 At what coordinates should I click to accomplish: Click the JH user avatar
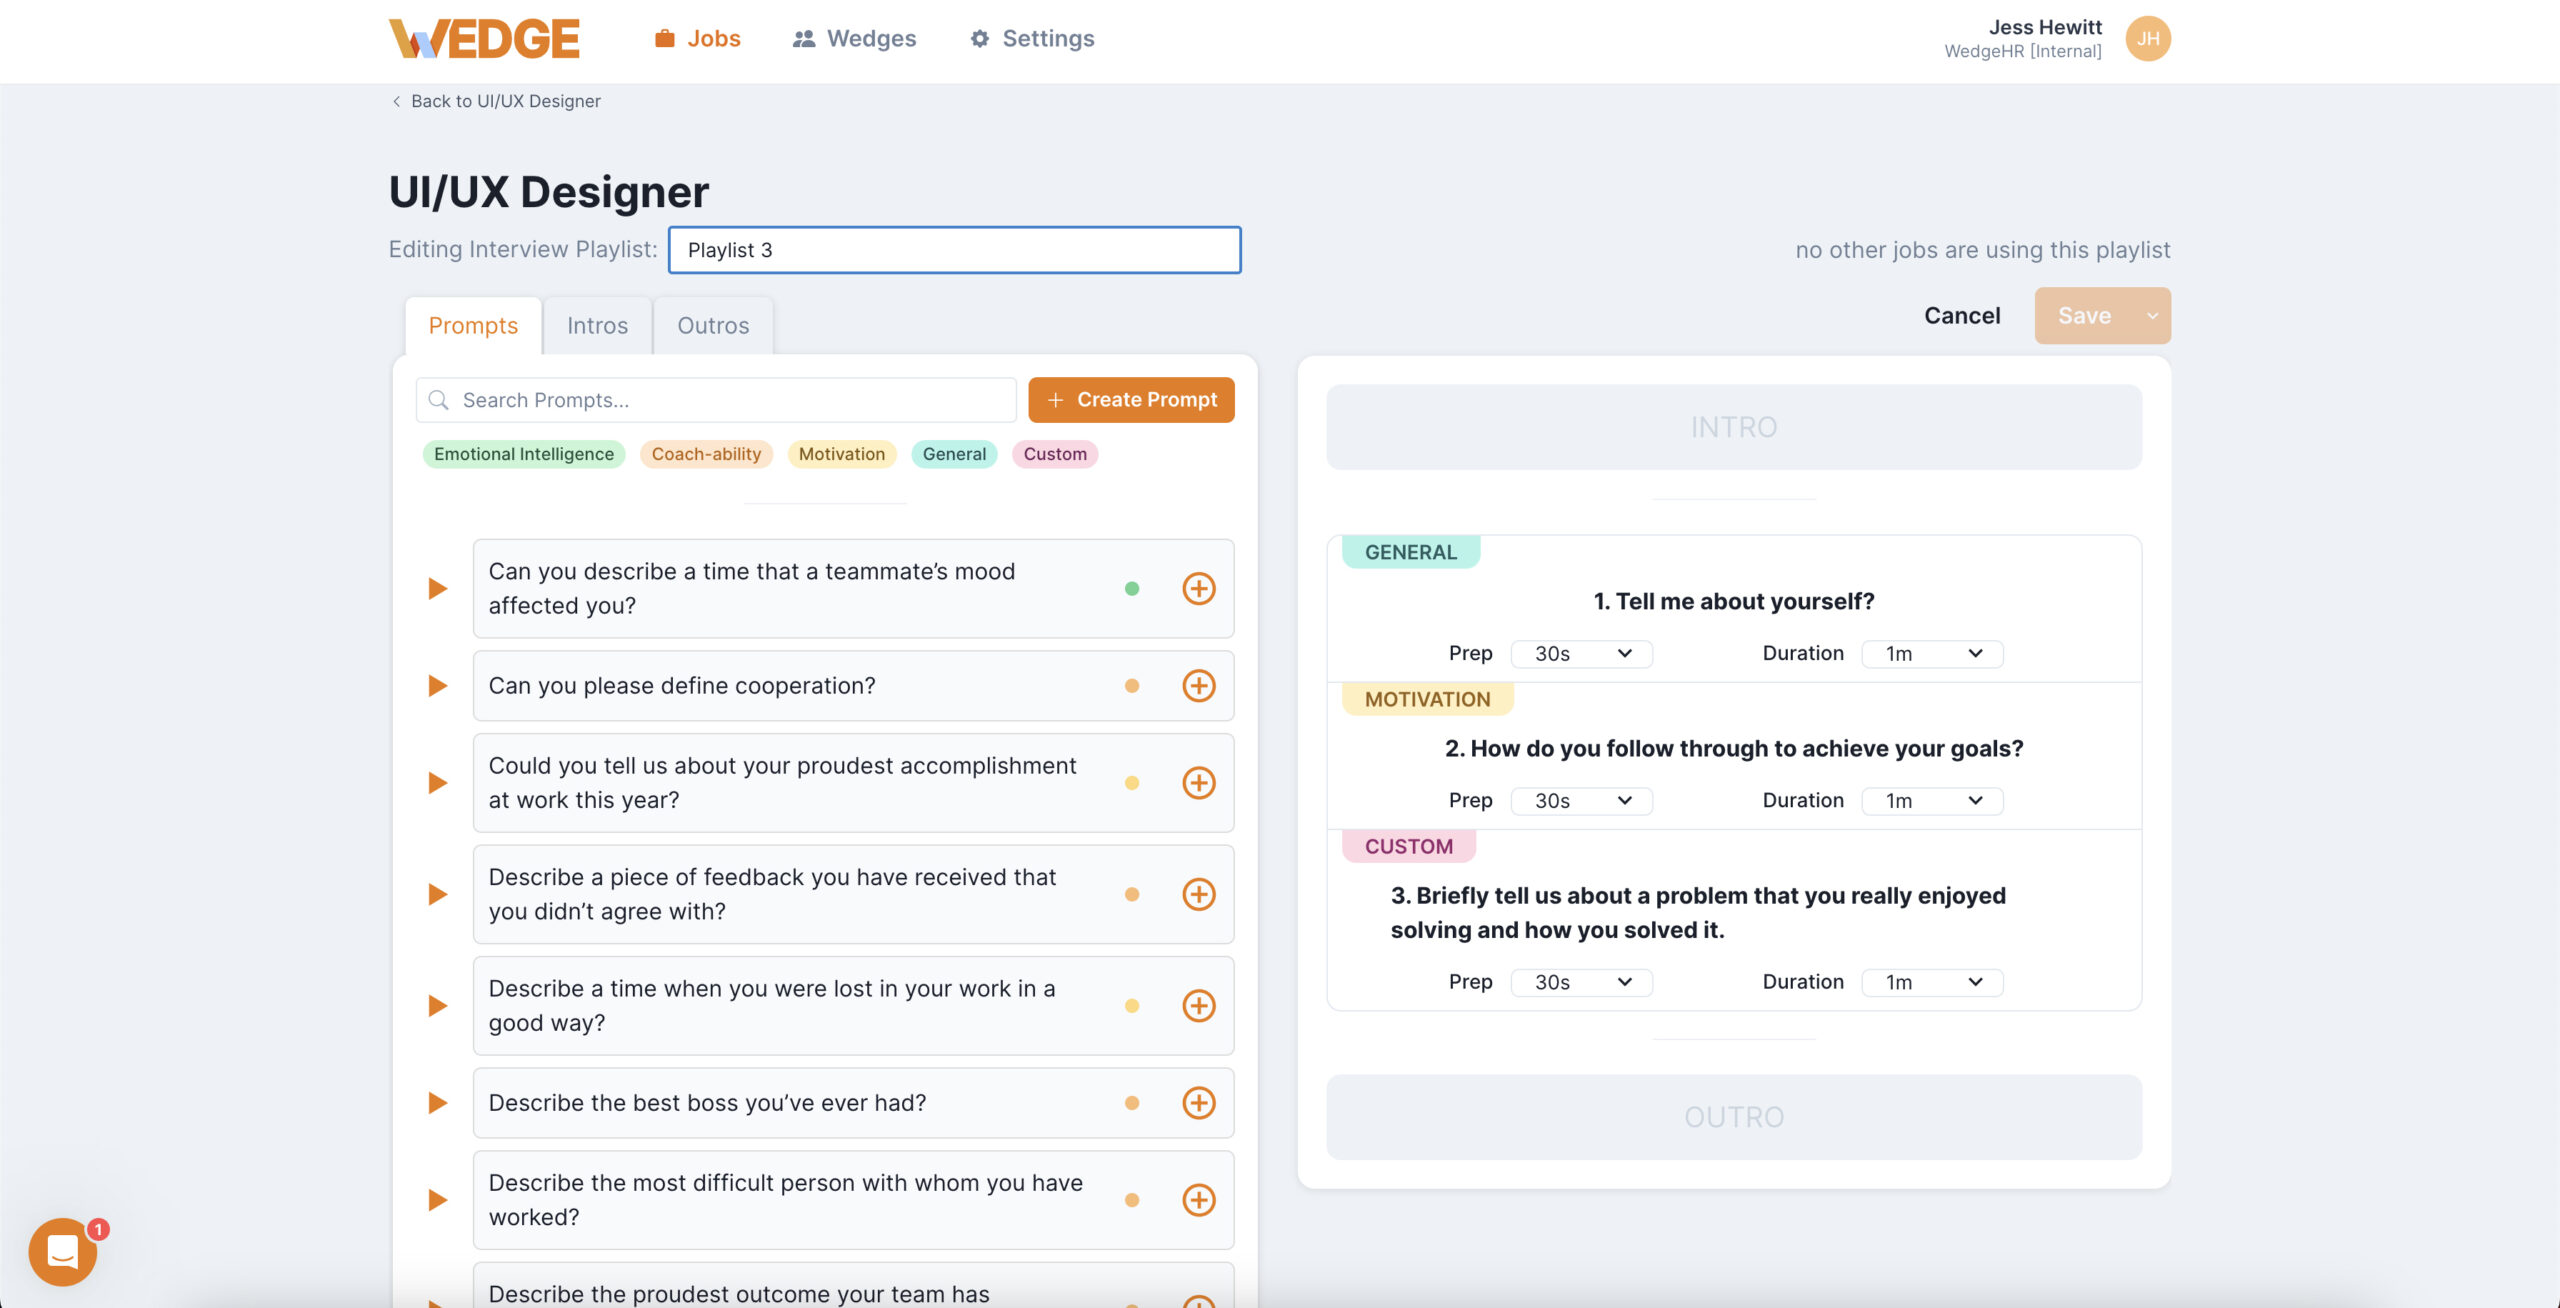click(2148, 39)
